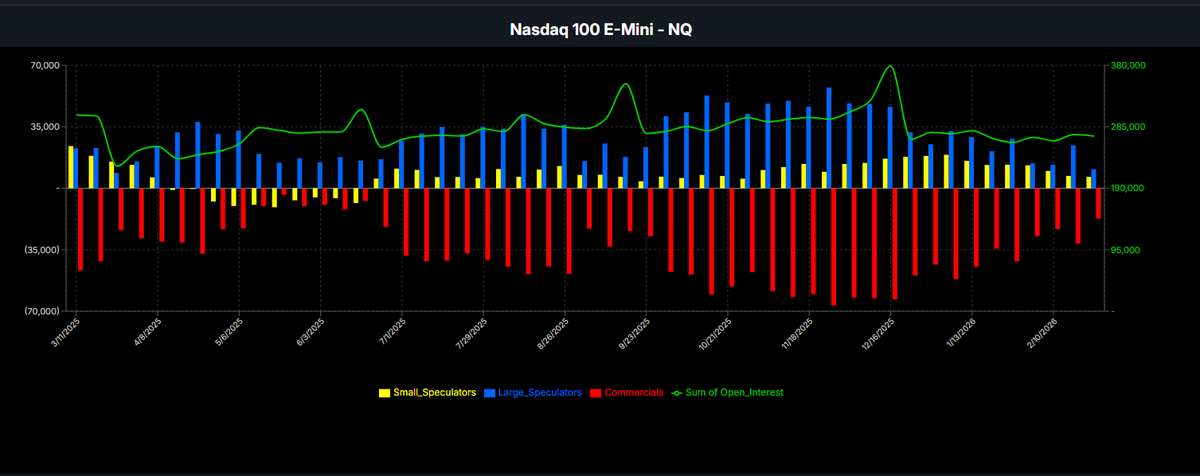Click the 2/10/2026 date axis label
1200x476 pixels.
1041,332
